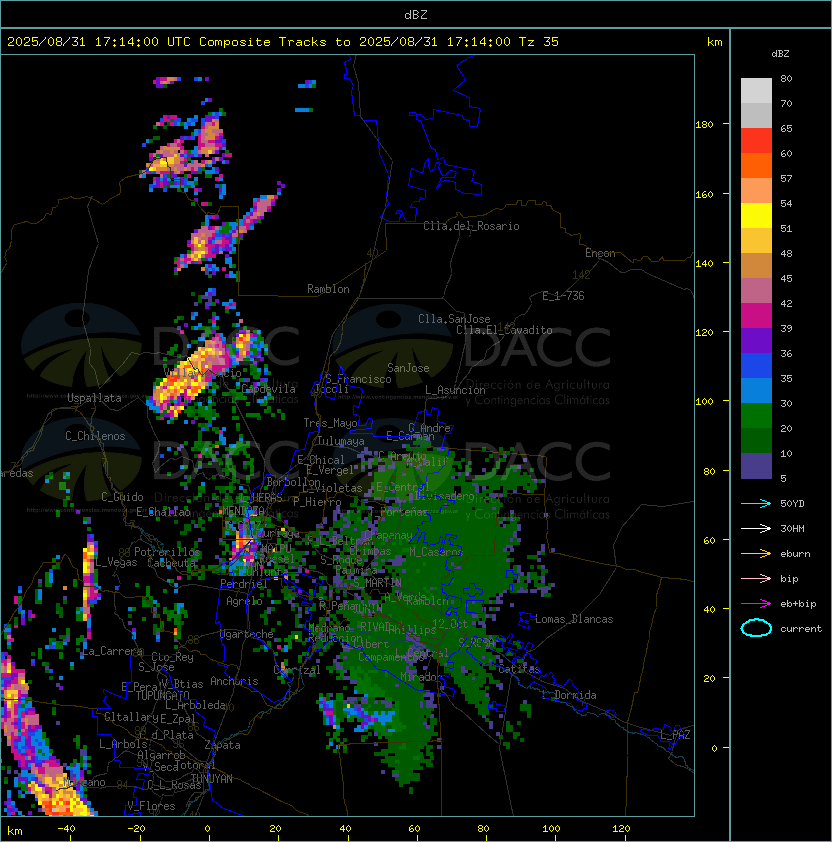
Task: Pick the mauve 42–45 dBZ swatch
Action: 756,291
